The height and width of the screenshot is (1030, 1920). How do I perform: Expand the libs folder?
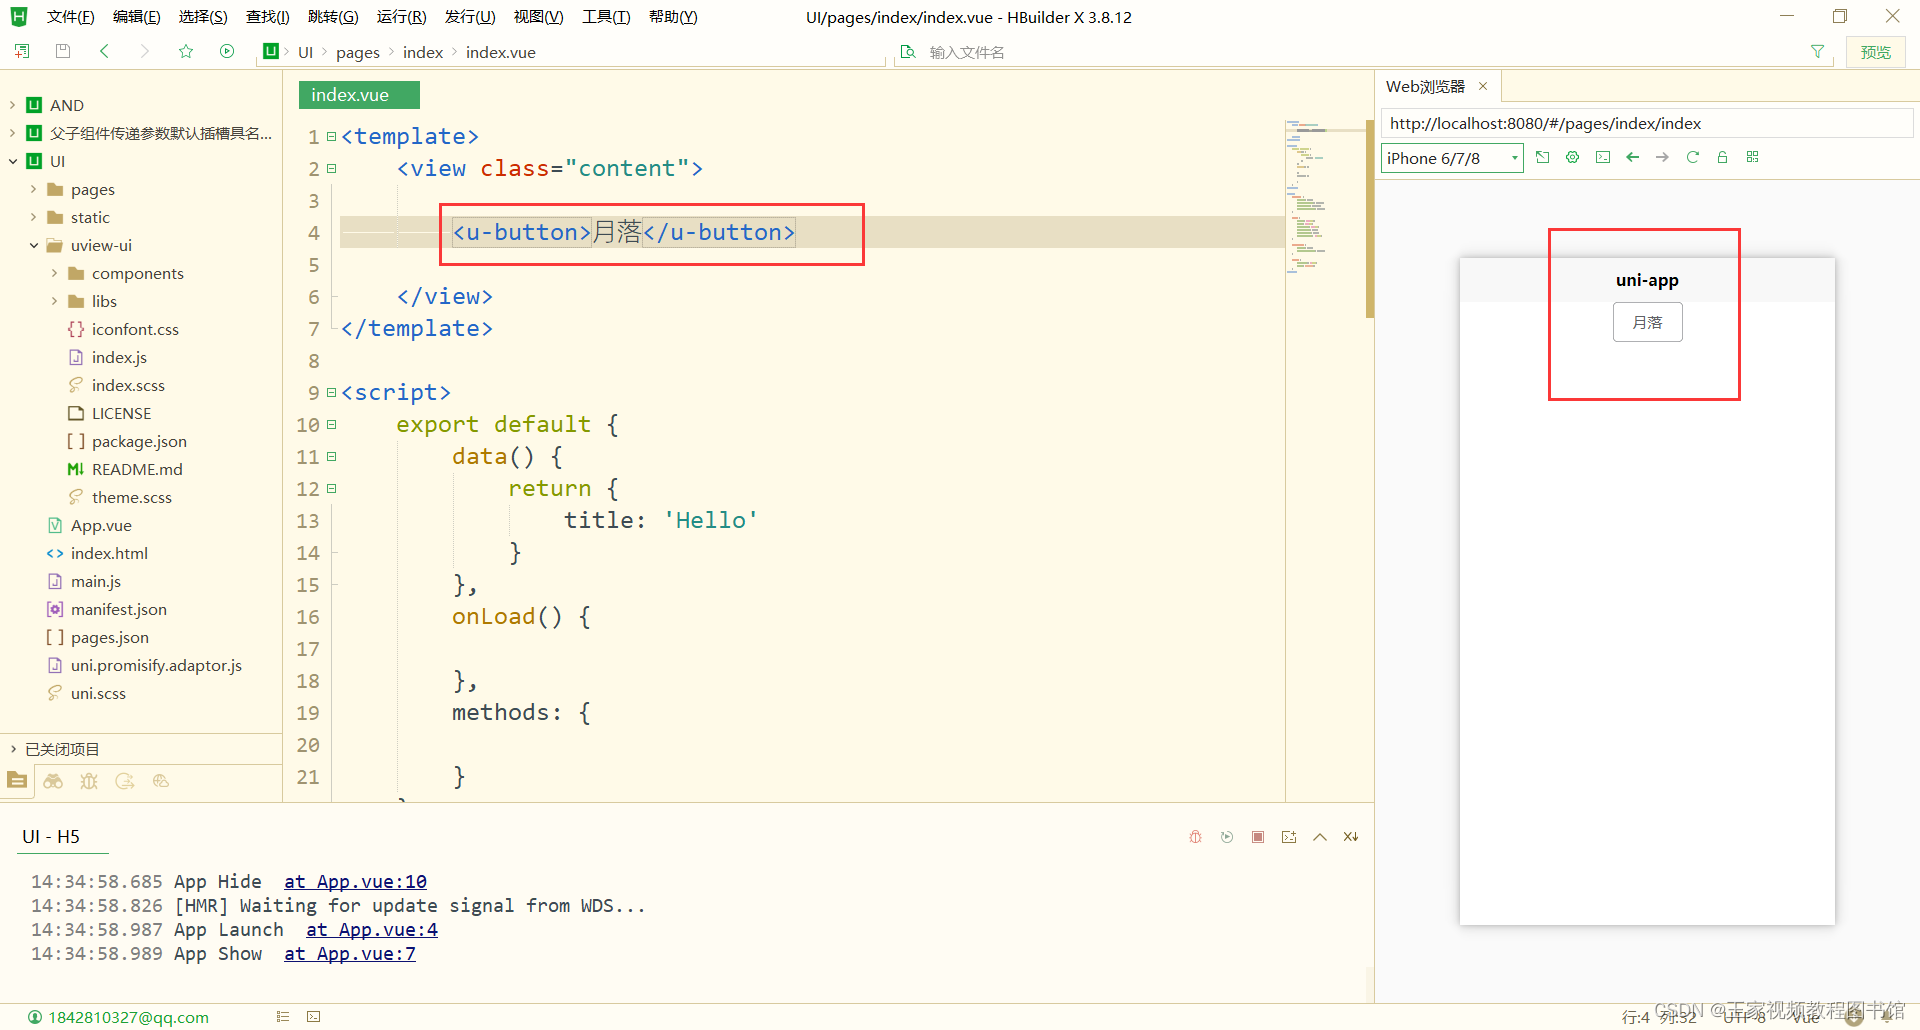click(54, 301)
